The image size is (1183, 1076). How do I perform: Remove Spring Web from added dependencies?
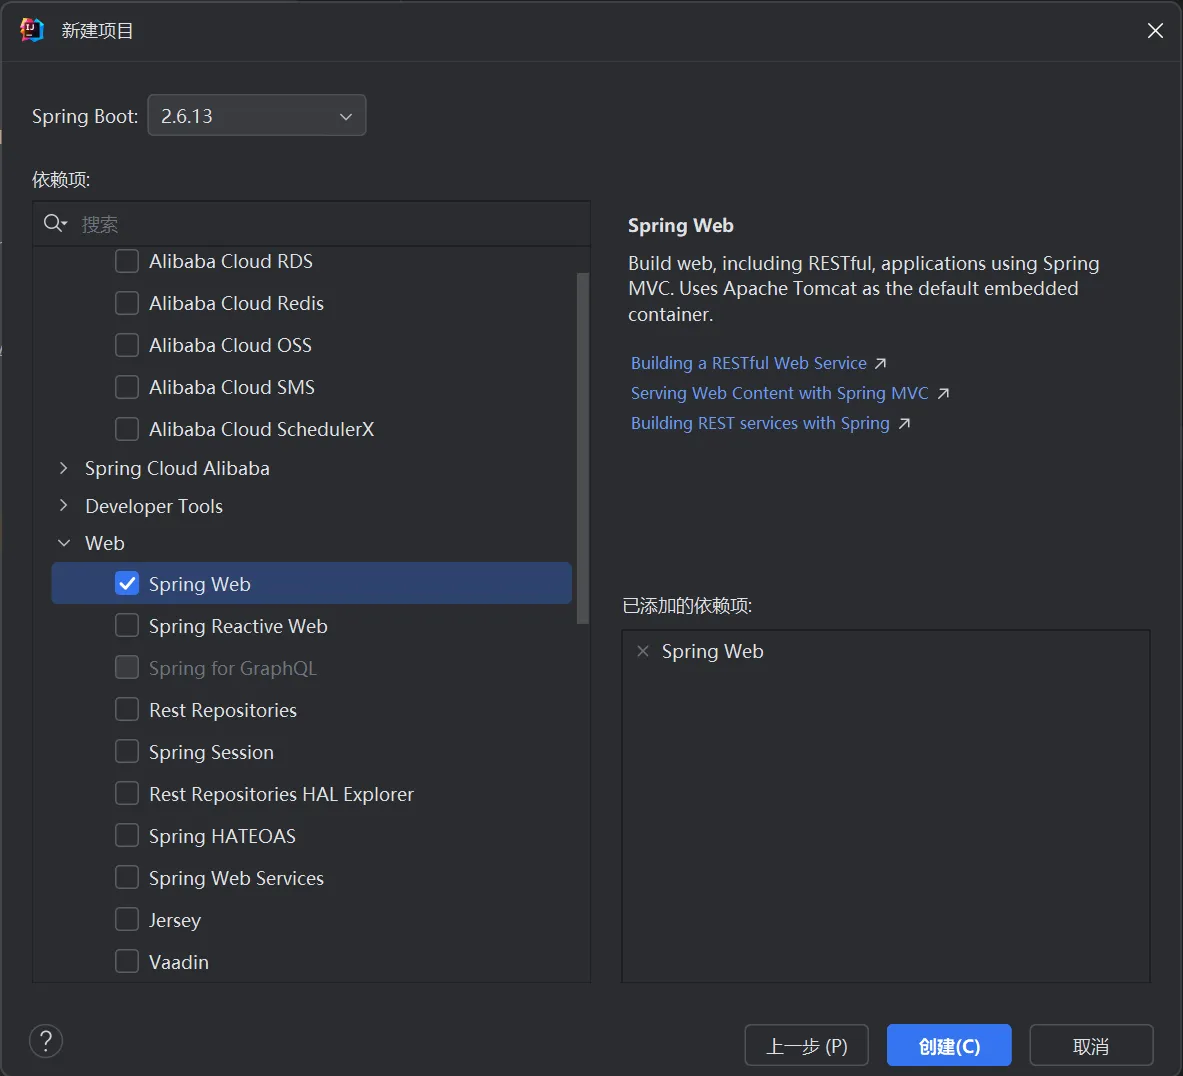tap(643, 651)
